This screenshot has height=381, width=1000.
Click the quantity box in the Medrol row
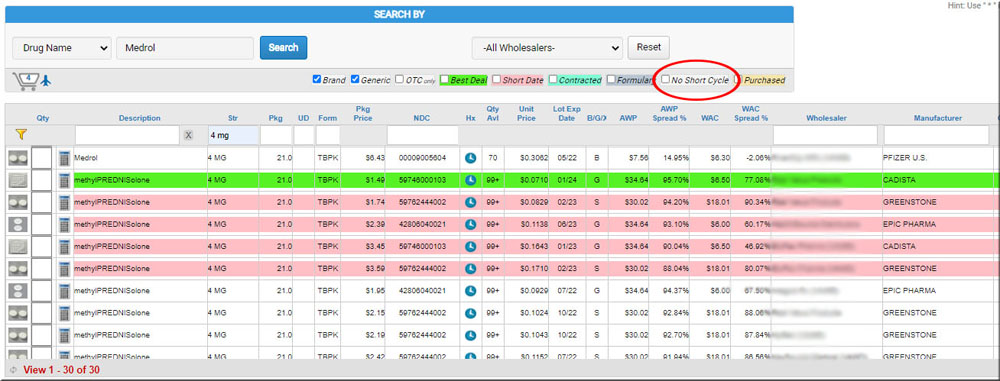pos(42,158)
